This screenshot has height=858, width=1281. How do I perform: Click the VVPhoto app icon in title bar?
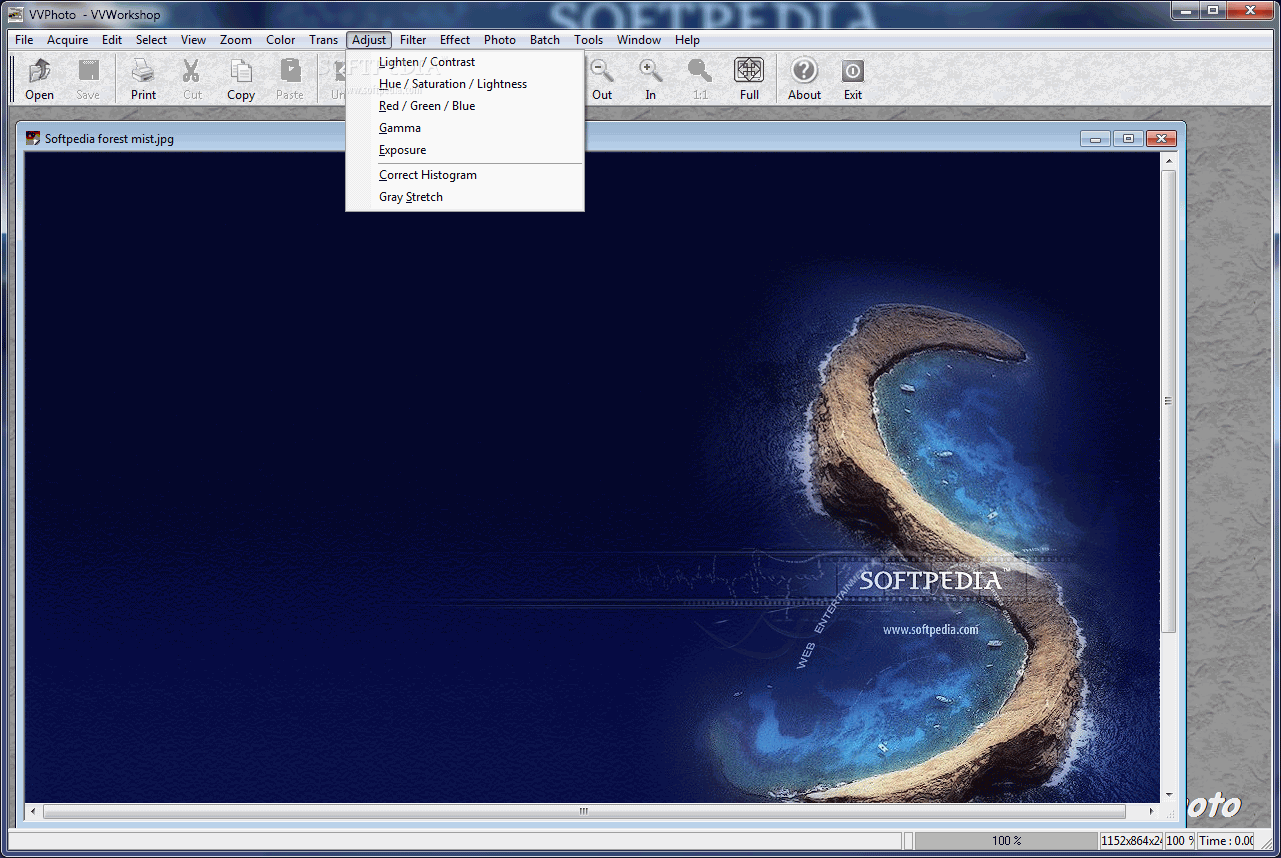pos(16,14)
